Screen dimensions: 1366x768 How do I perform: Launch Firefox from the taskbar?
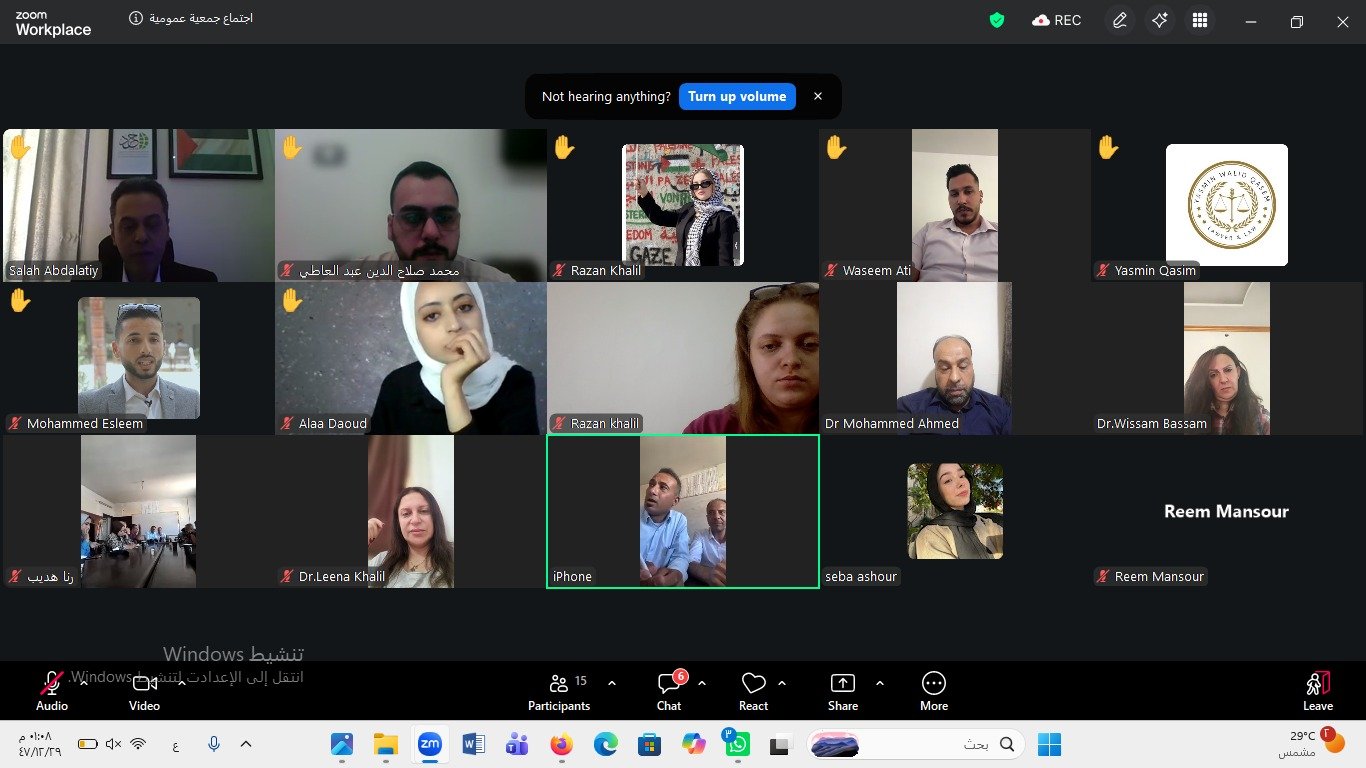[562, 744]
